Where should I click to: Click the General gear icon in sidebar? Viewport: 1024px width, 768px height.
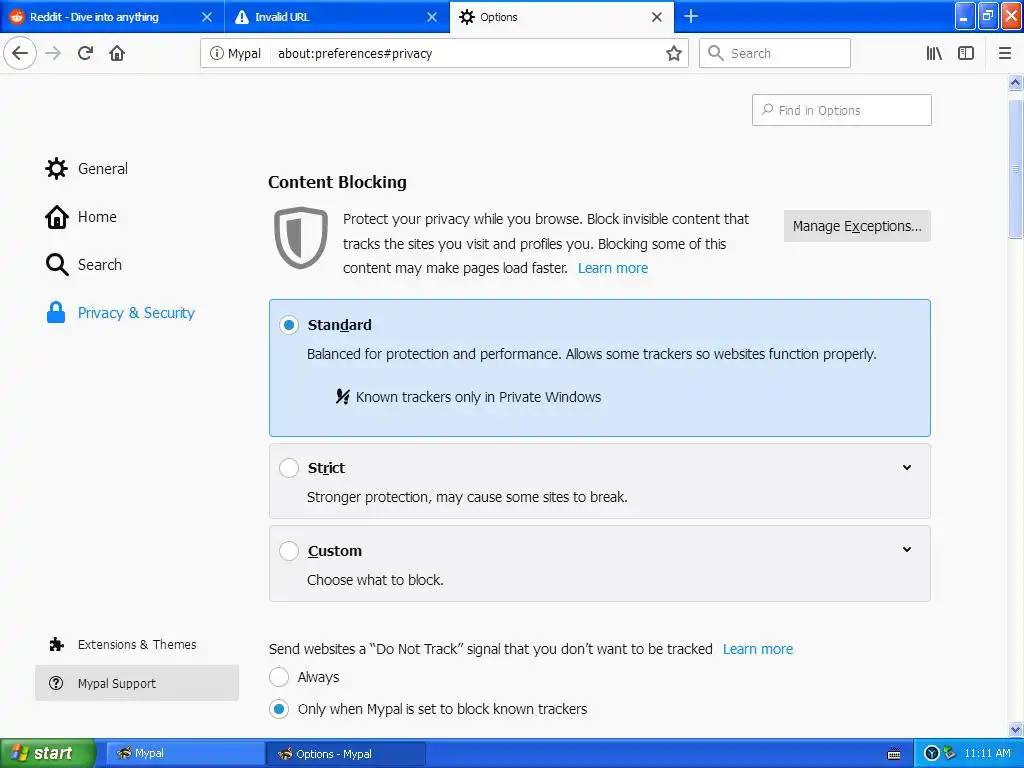[56, 168]
